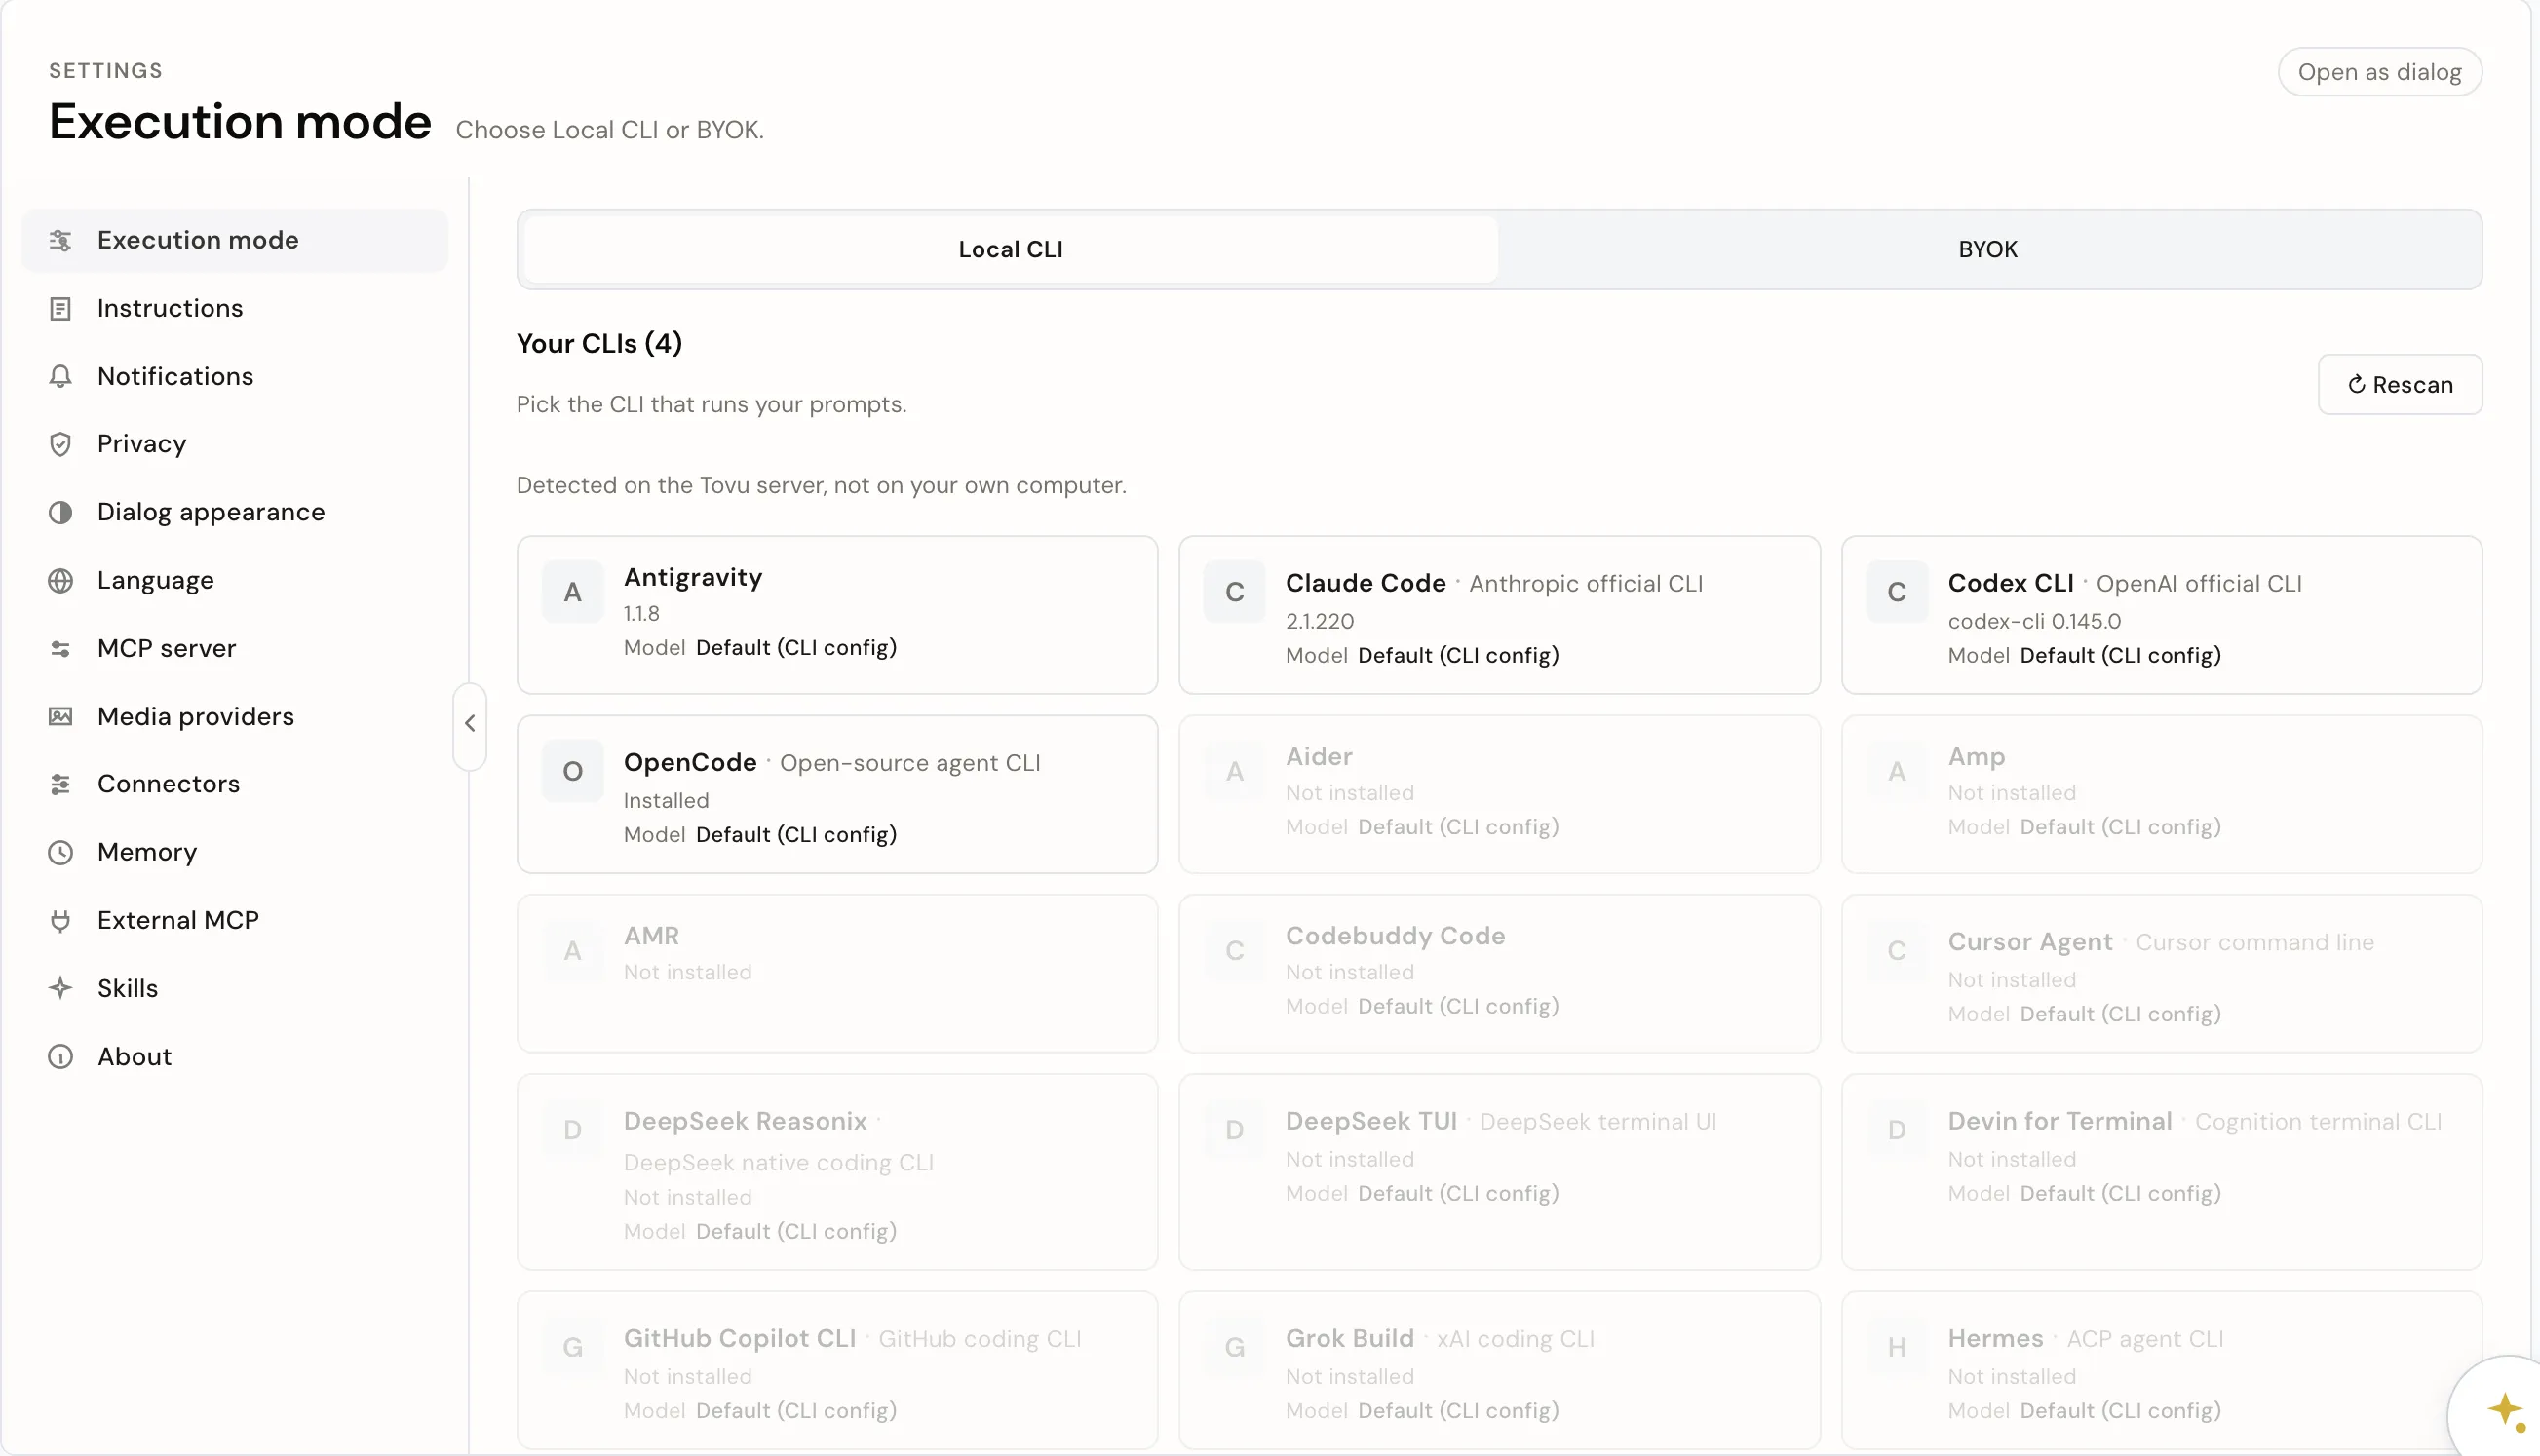This screenshot has height=1456, width=2540.
Task: Click the Claude Code 'C' avatar icon
Action: [1234, 592]
